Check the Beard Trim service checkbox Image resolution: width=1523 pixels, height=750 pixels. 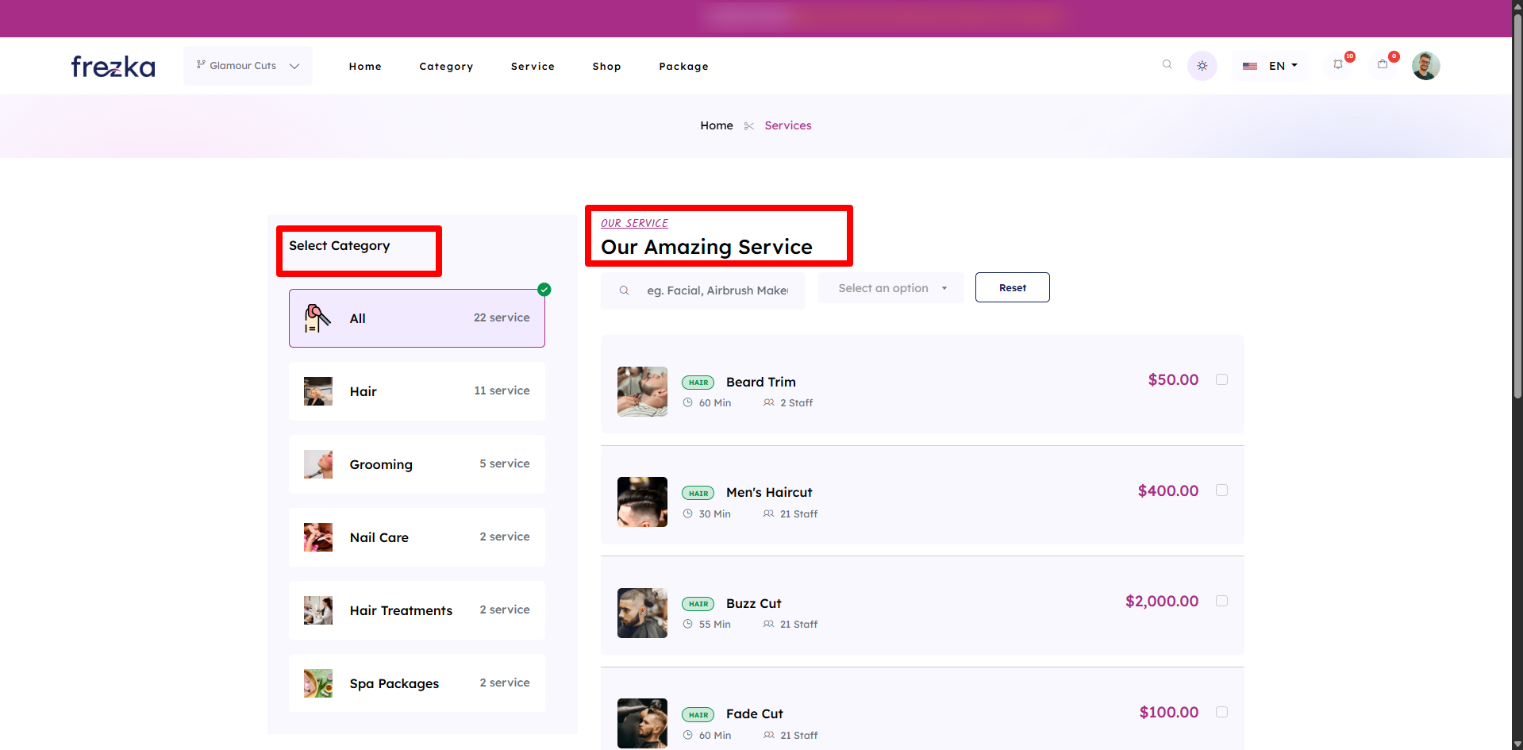pos(1222,380)
